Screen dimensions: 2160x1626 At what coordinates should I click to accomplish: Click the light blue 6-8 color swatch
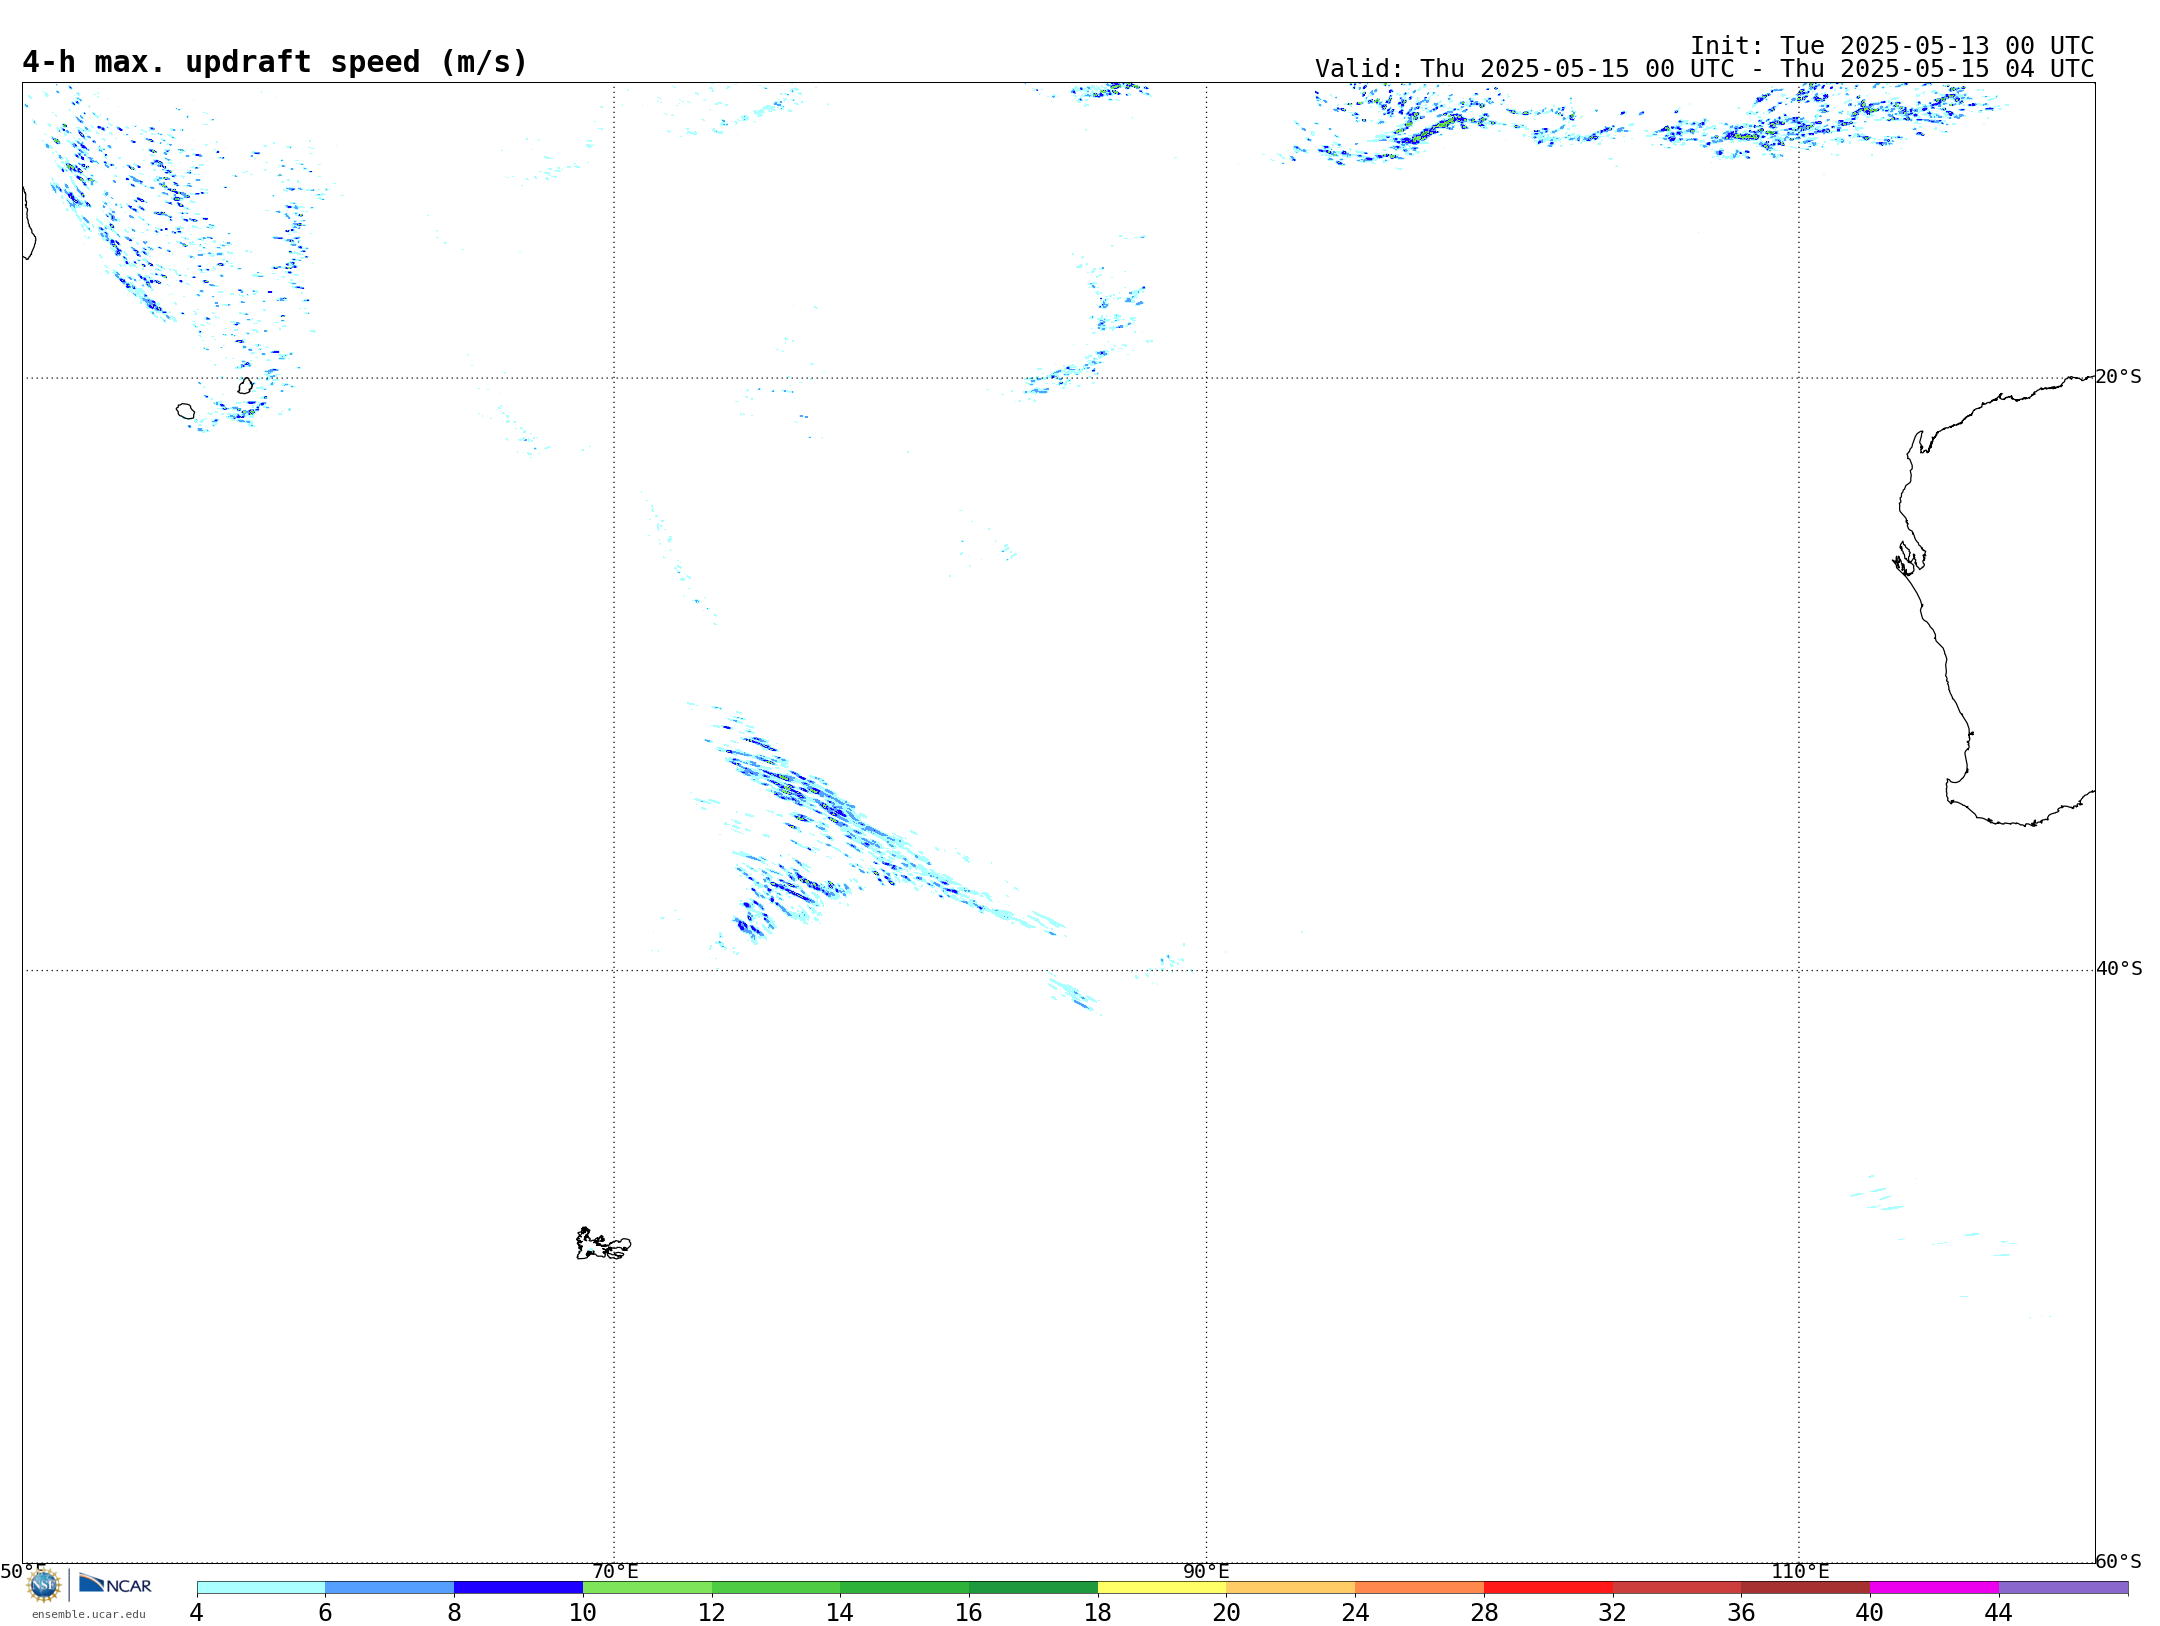coord(390,1587)
